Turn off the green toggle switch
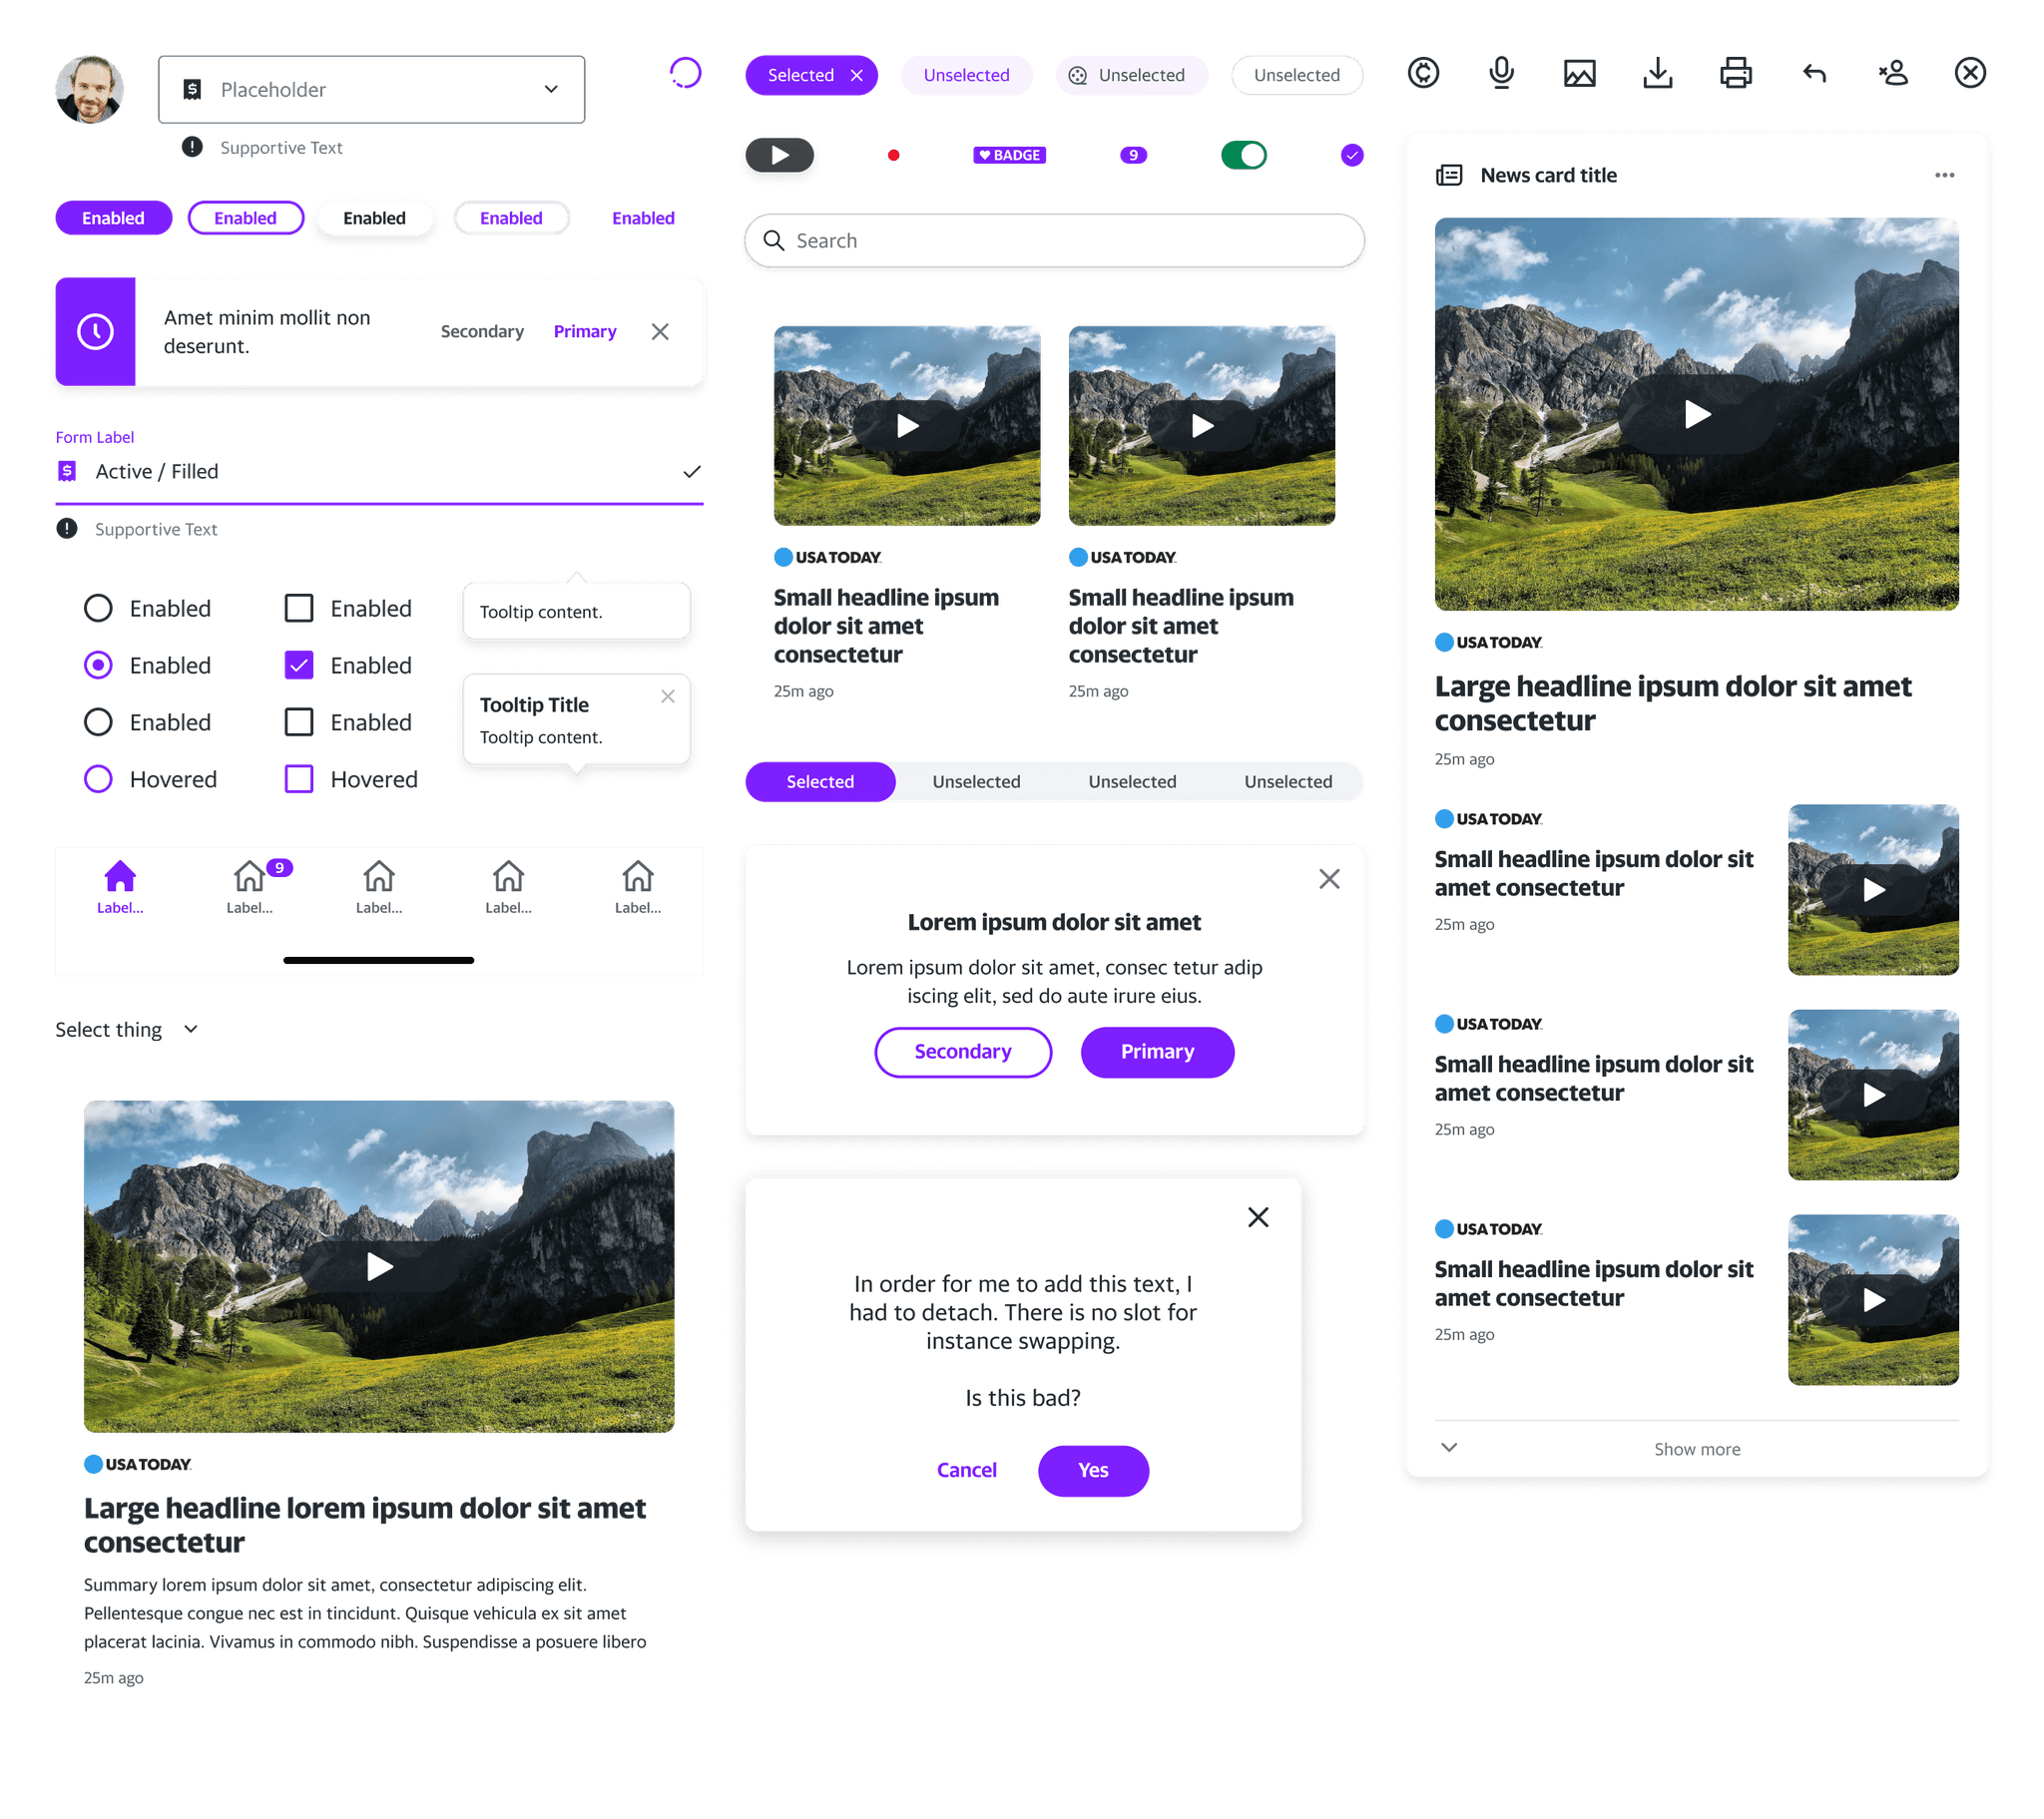The width and height of the screenshot is (2044, 1819). pyautogui.click(x=1243, y=155)
